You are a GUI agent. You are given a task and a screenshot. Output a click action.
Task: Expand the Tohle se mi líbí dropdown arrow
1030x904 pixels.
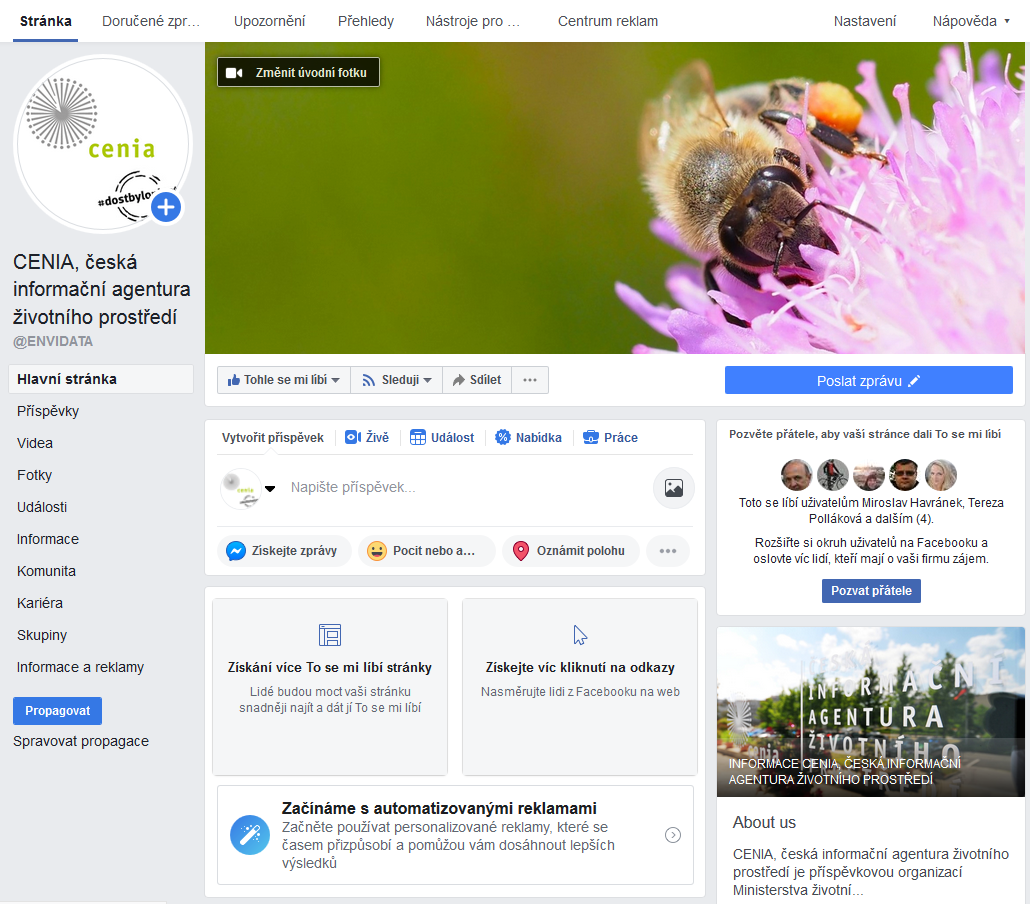336,380
